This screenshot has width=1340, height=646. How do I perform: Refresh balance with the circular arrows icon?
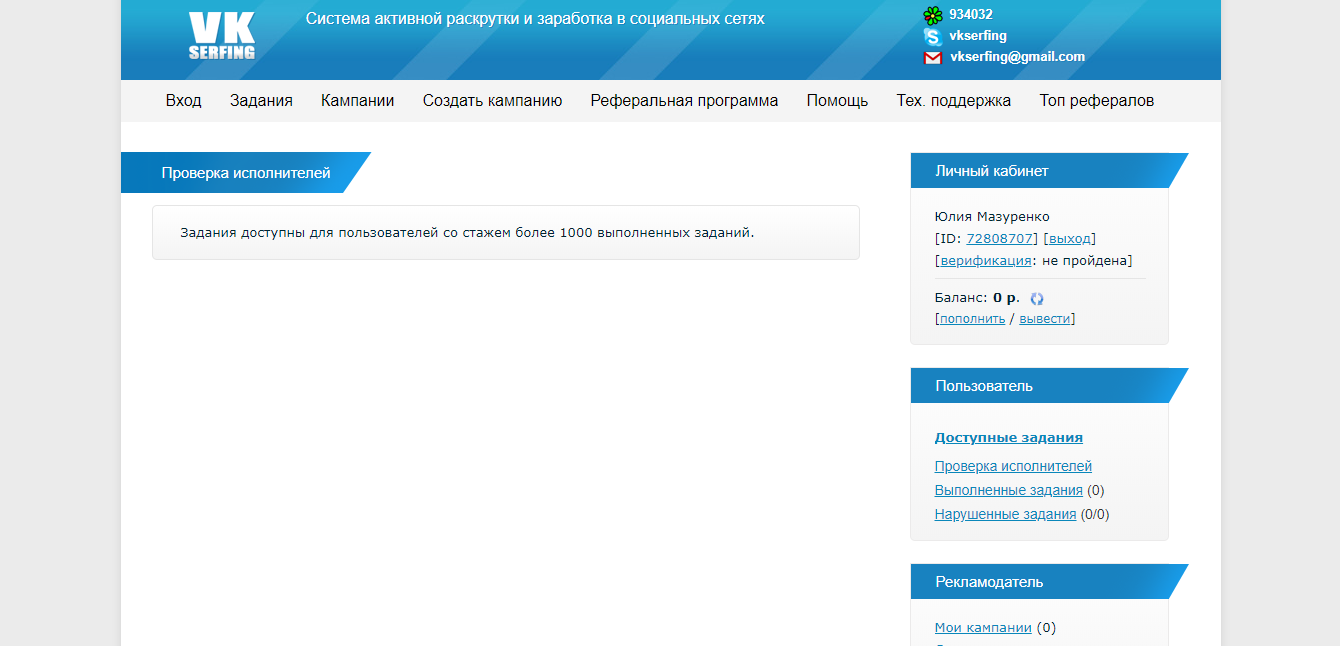click(x=1037, y=298)
